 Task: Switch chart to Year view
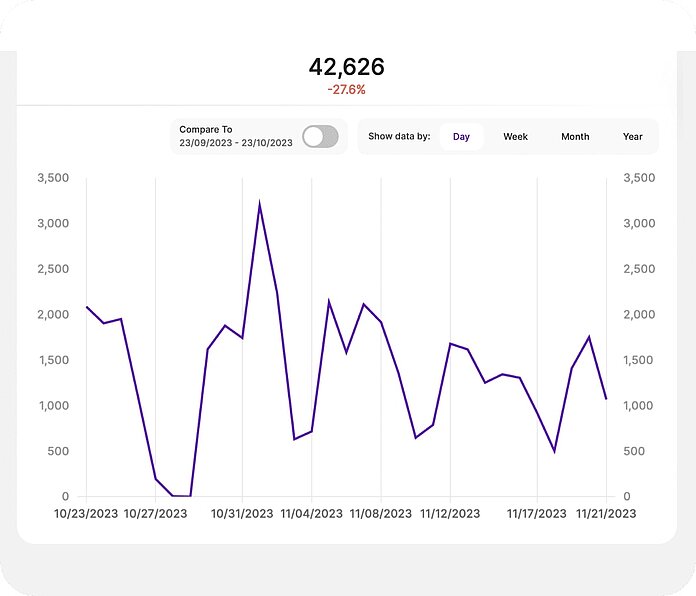click(632, 137)
